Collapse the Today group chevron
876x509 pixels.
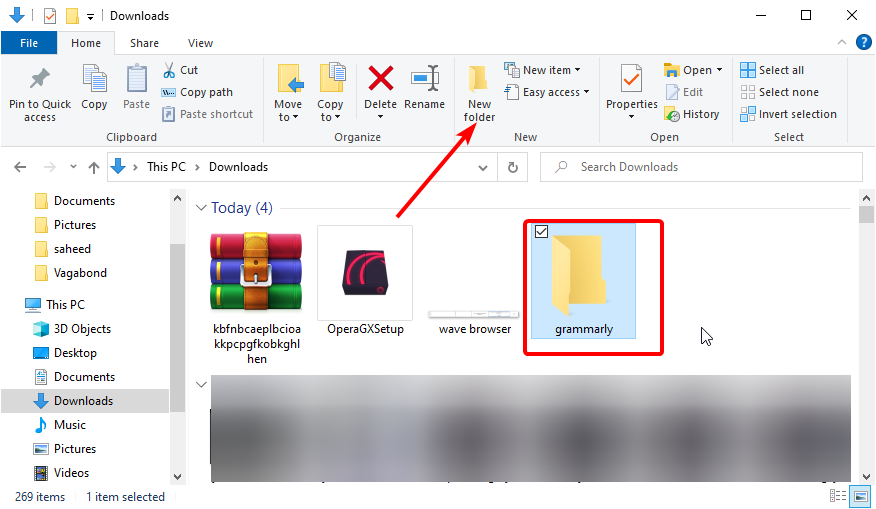click(x=201, y=208)
